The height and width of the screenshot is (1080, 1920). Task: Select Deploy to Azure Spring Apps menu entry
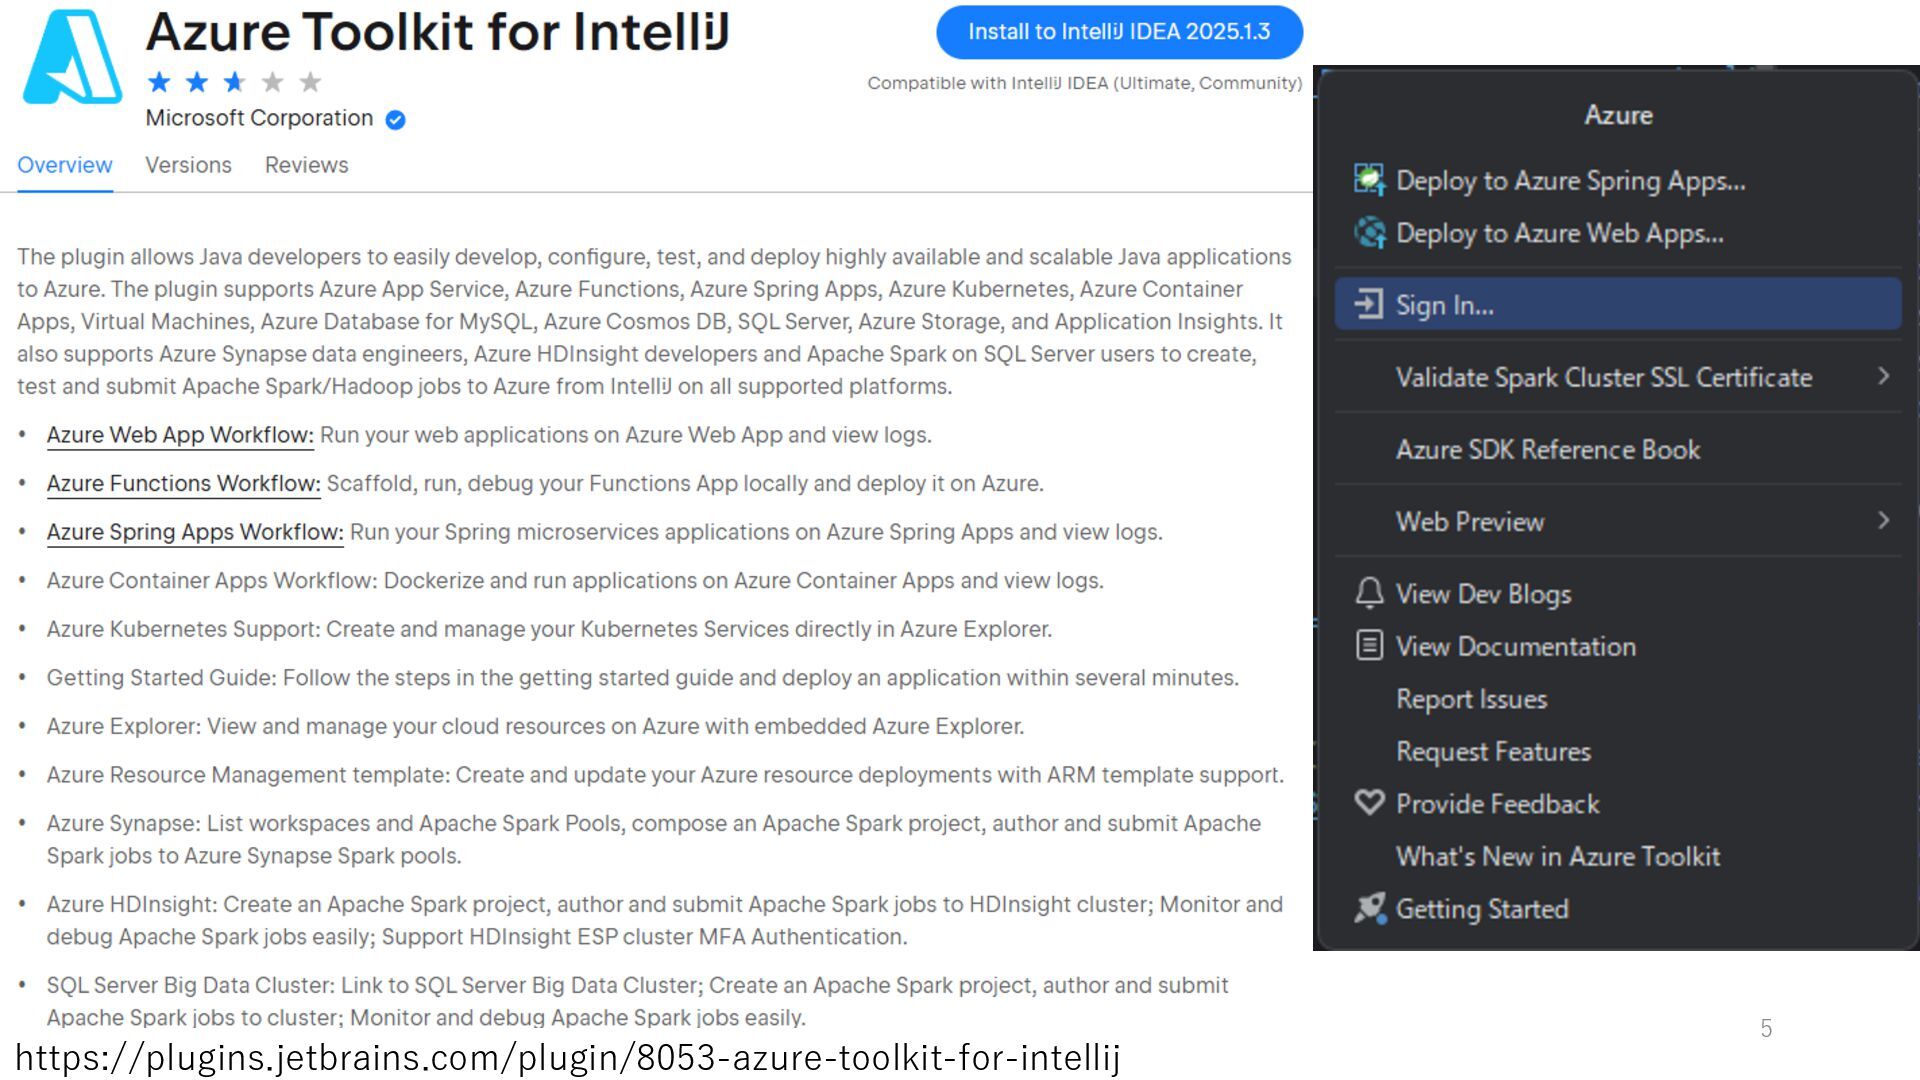1618,180
